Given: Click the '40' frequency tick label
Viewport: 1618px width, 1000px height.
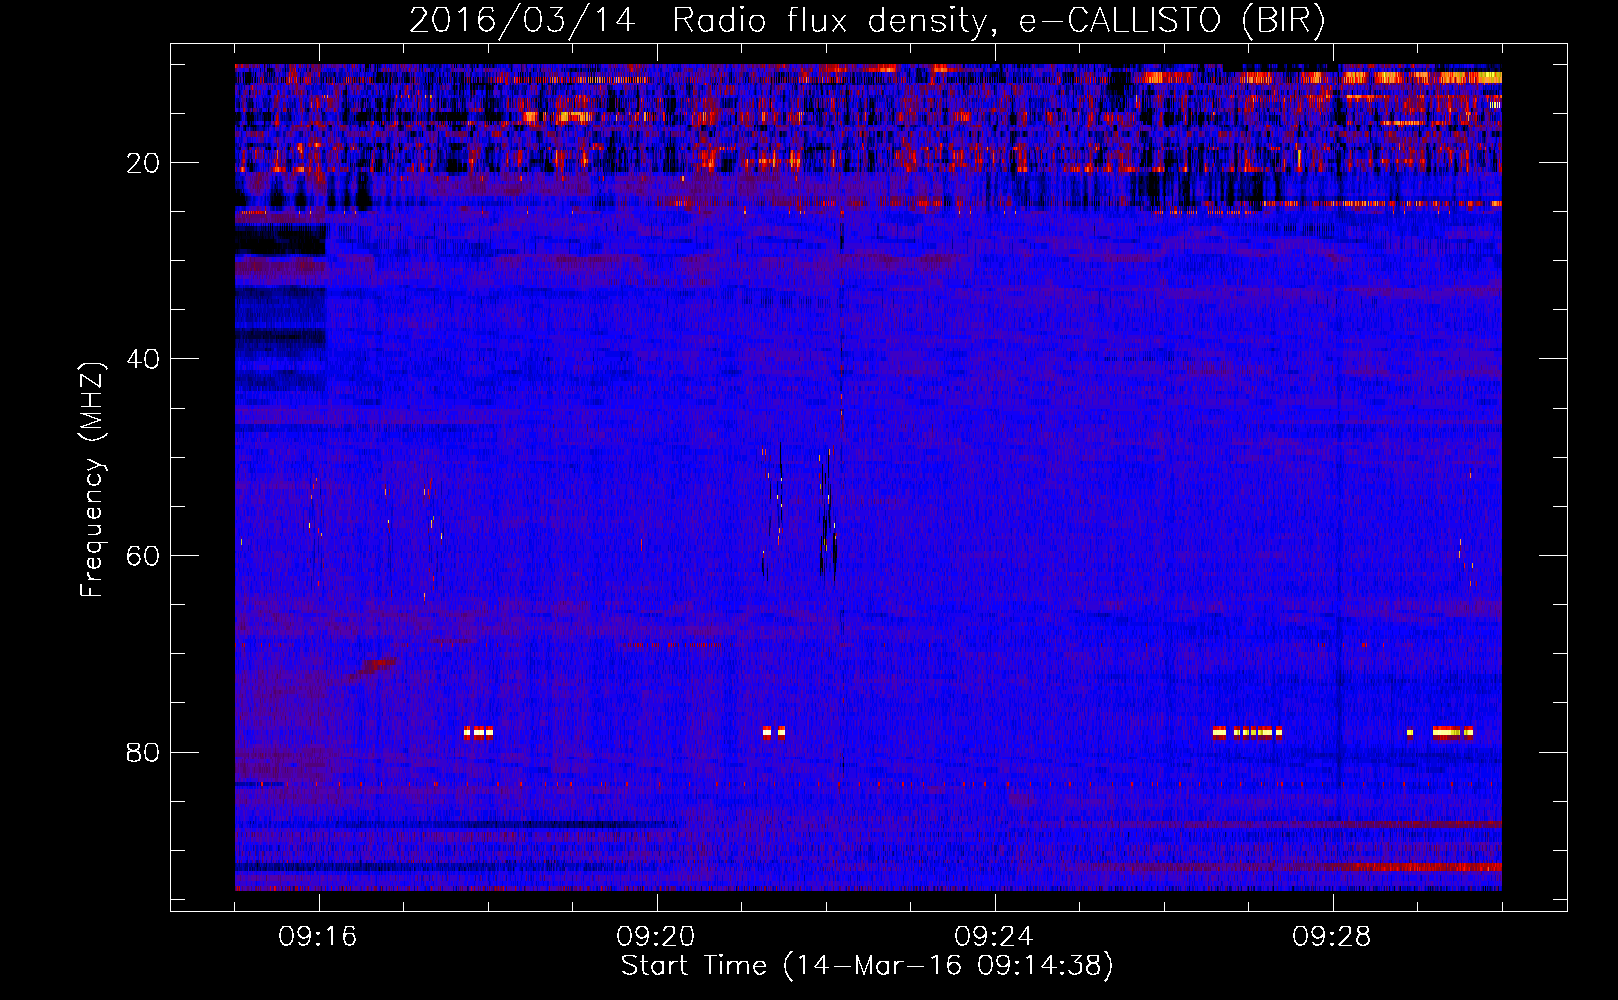Looking at the screenshot, I should tap(144, 359).
